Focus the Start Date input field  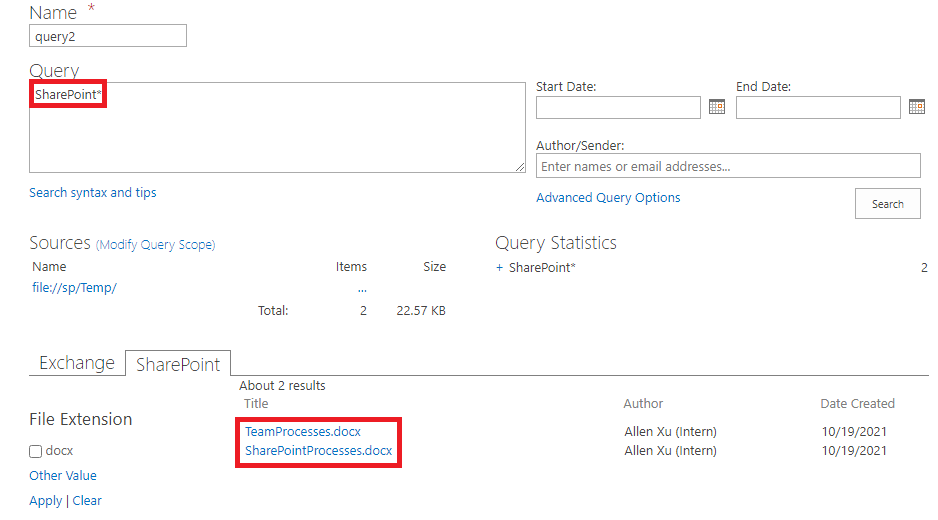pyautogui.click(x=619, y=108)
